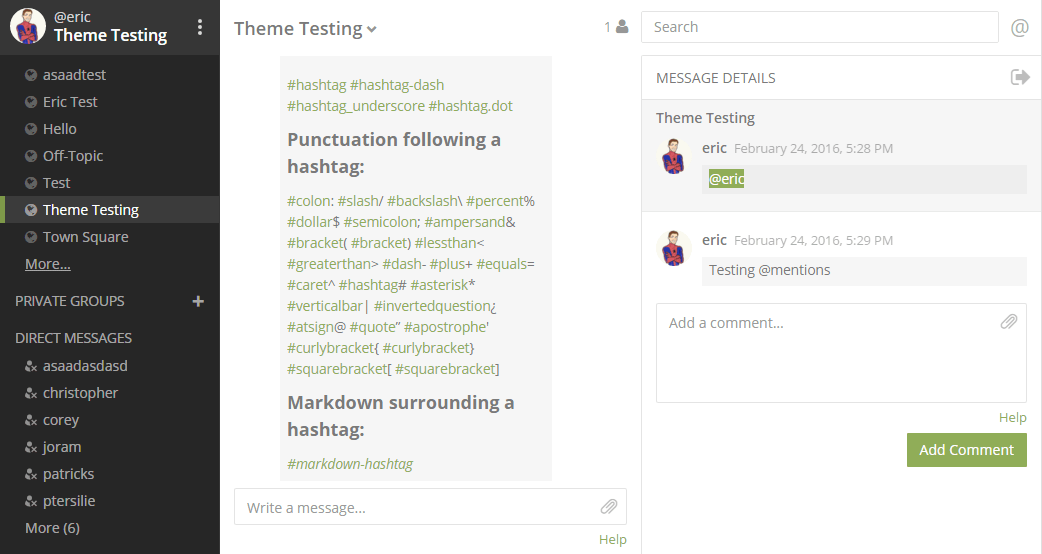The width and height of the screenshot is (1042, 554).
Task: Open recent mentions via @ icon
Action: [1020, 27]
